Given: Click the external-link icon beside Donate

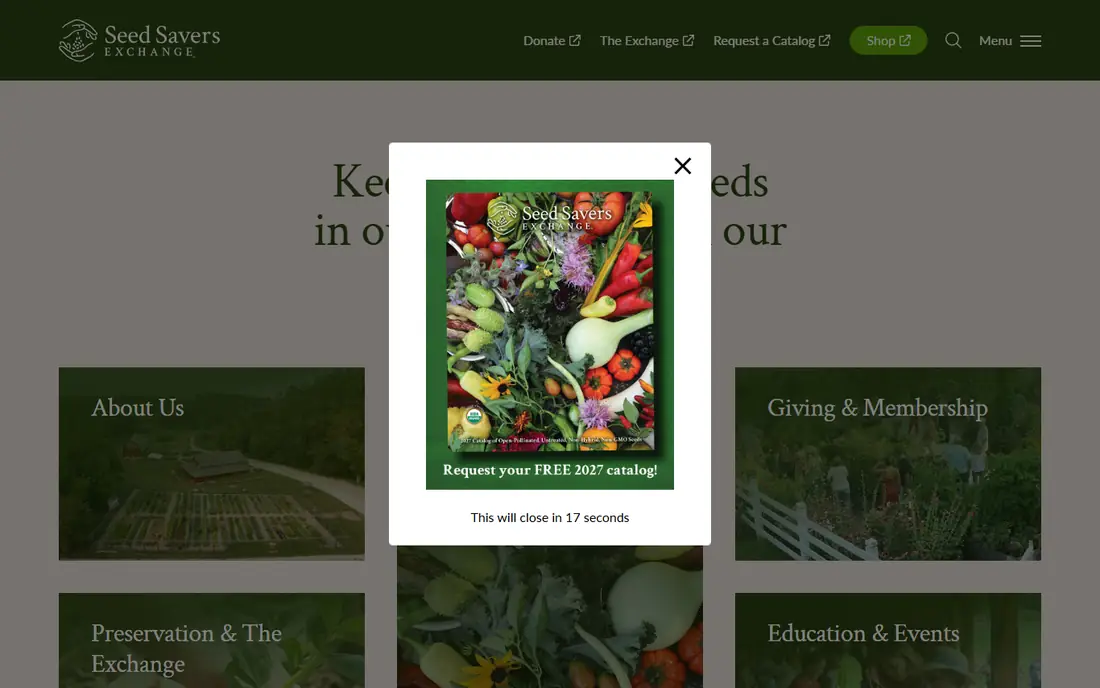Looking at the screenshot, I should click(x=575, y=41).
